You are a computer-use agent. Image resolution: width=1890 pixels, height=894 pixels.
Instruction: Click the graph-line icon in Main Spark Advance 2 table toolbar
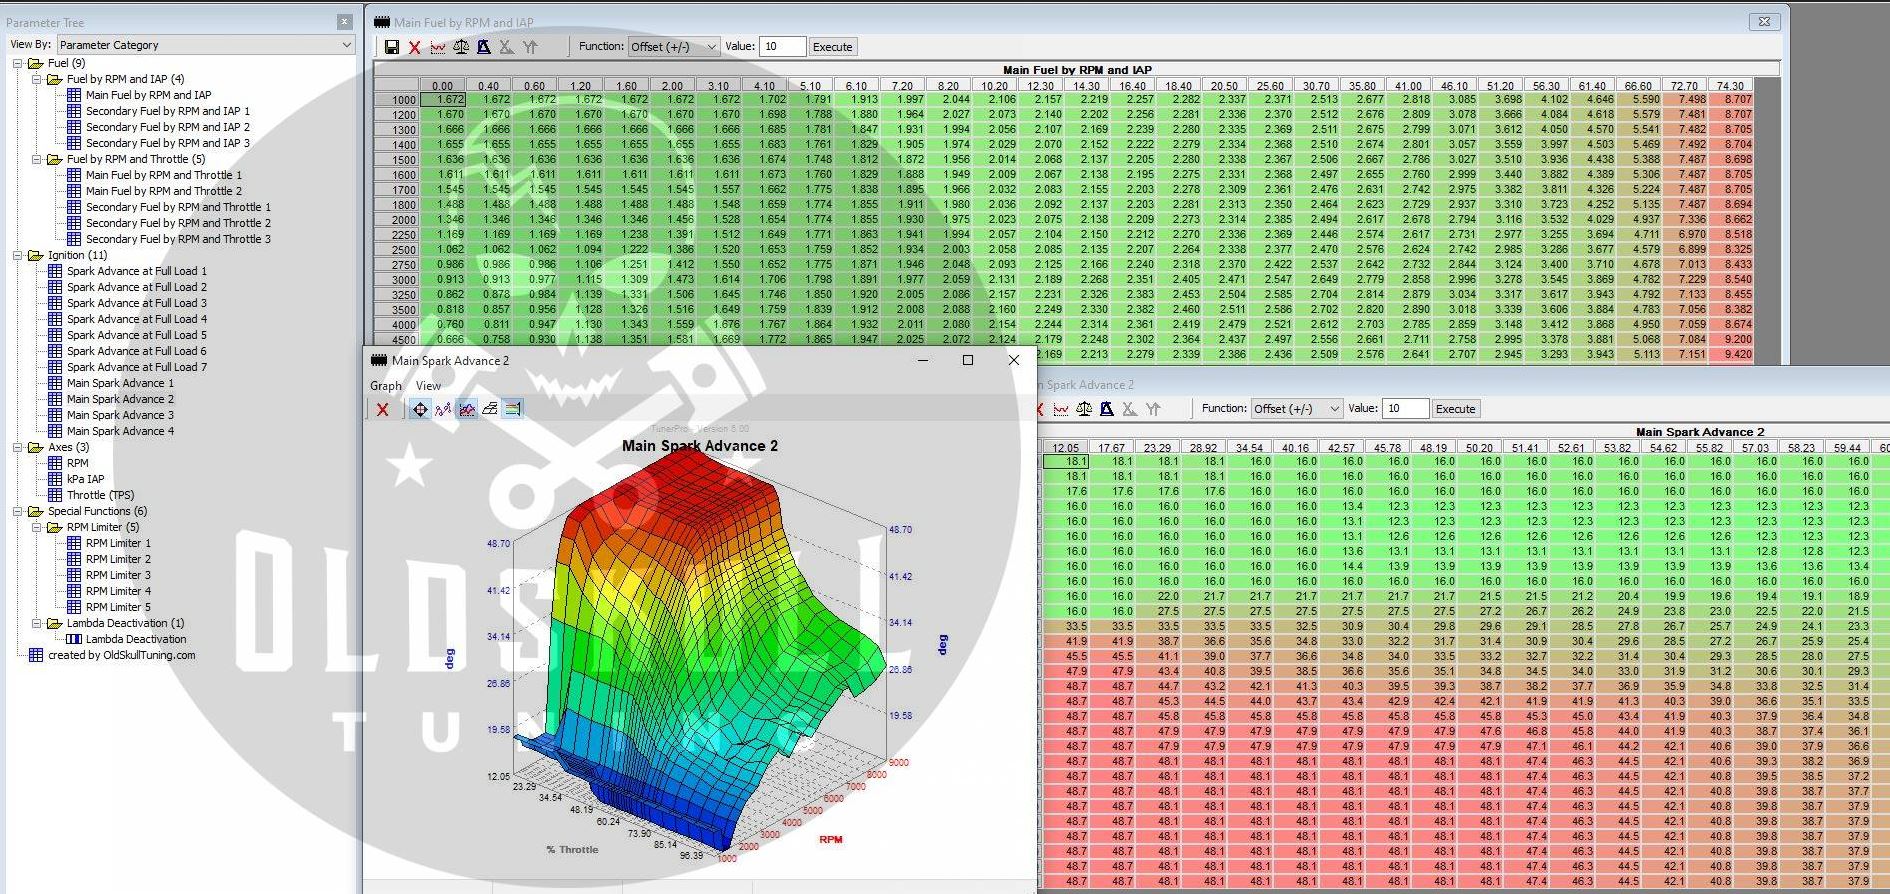coord(1061,409)
